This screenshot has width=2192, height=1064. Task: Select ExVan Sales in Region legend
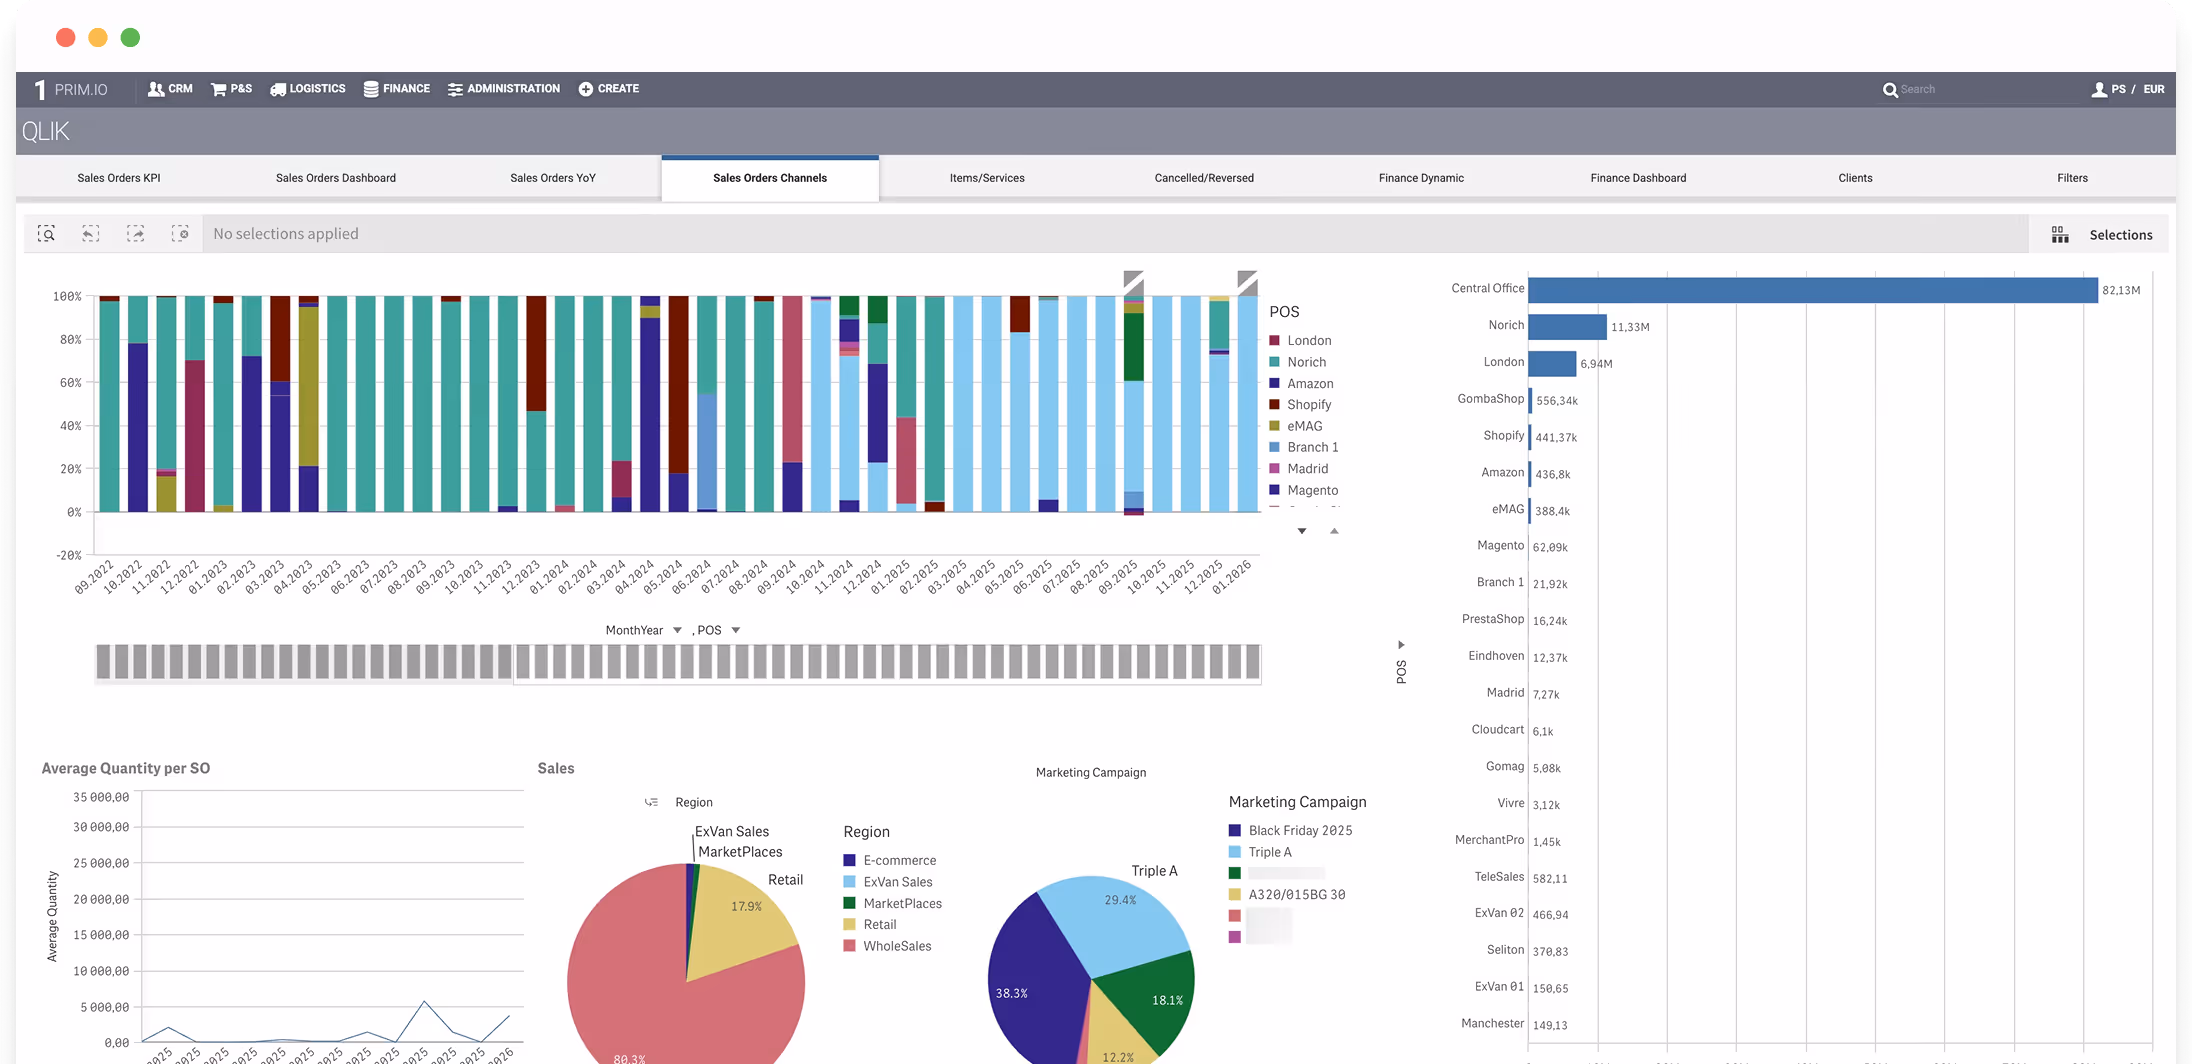[888, 882]
